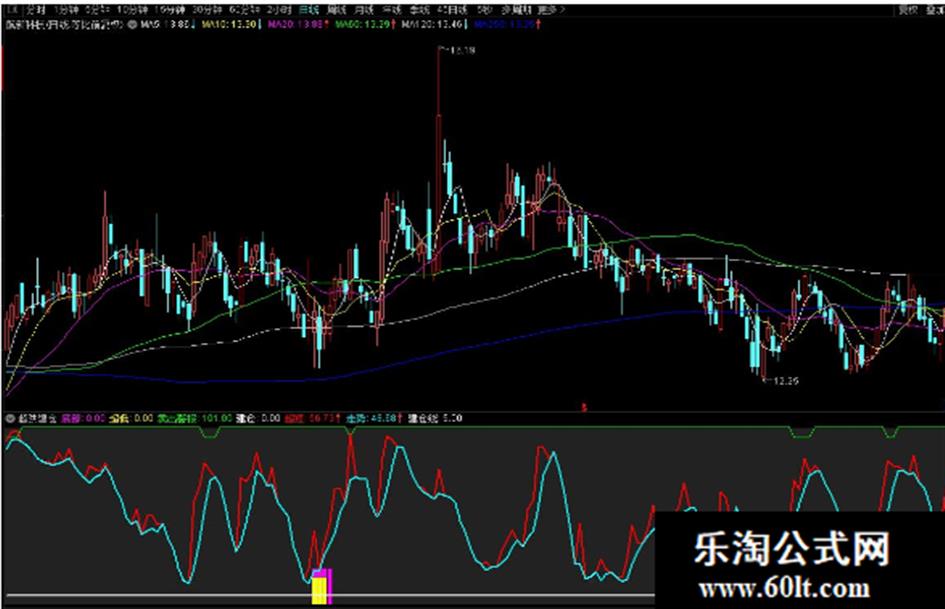Viewport: 945px width, 609px height.
Task: Open main chart indicator settings icon beside MA5
Action: 133,25
